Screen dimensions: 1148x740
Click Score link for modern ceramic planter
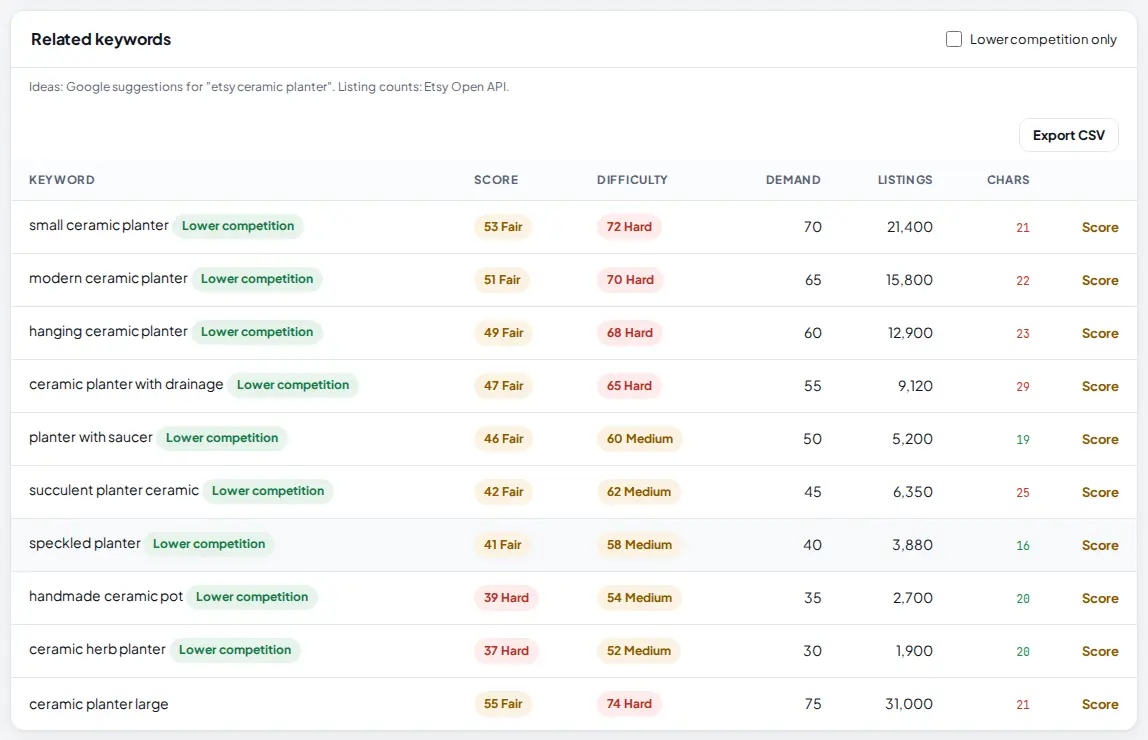(1100, 280)
